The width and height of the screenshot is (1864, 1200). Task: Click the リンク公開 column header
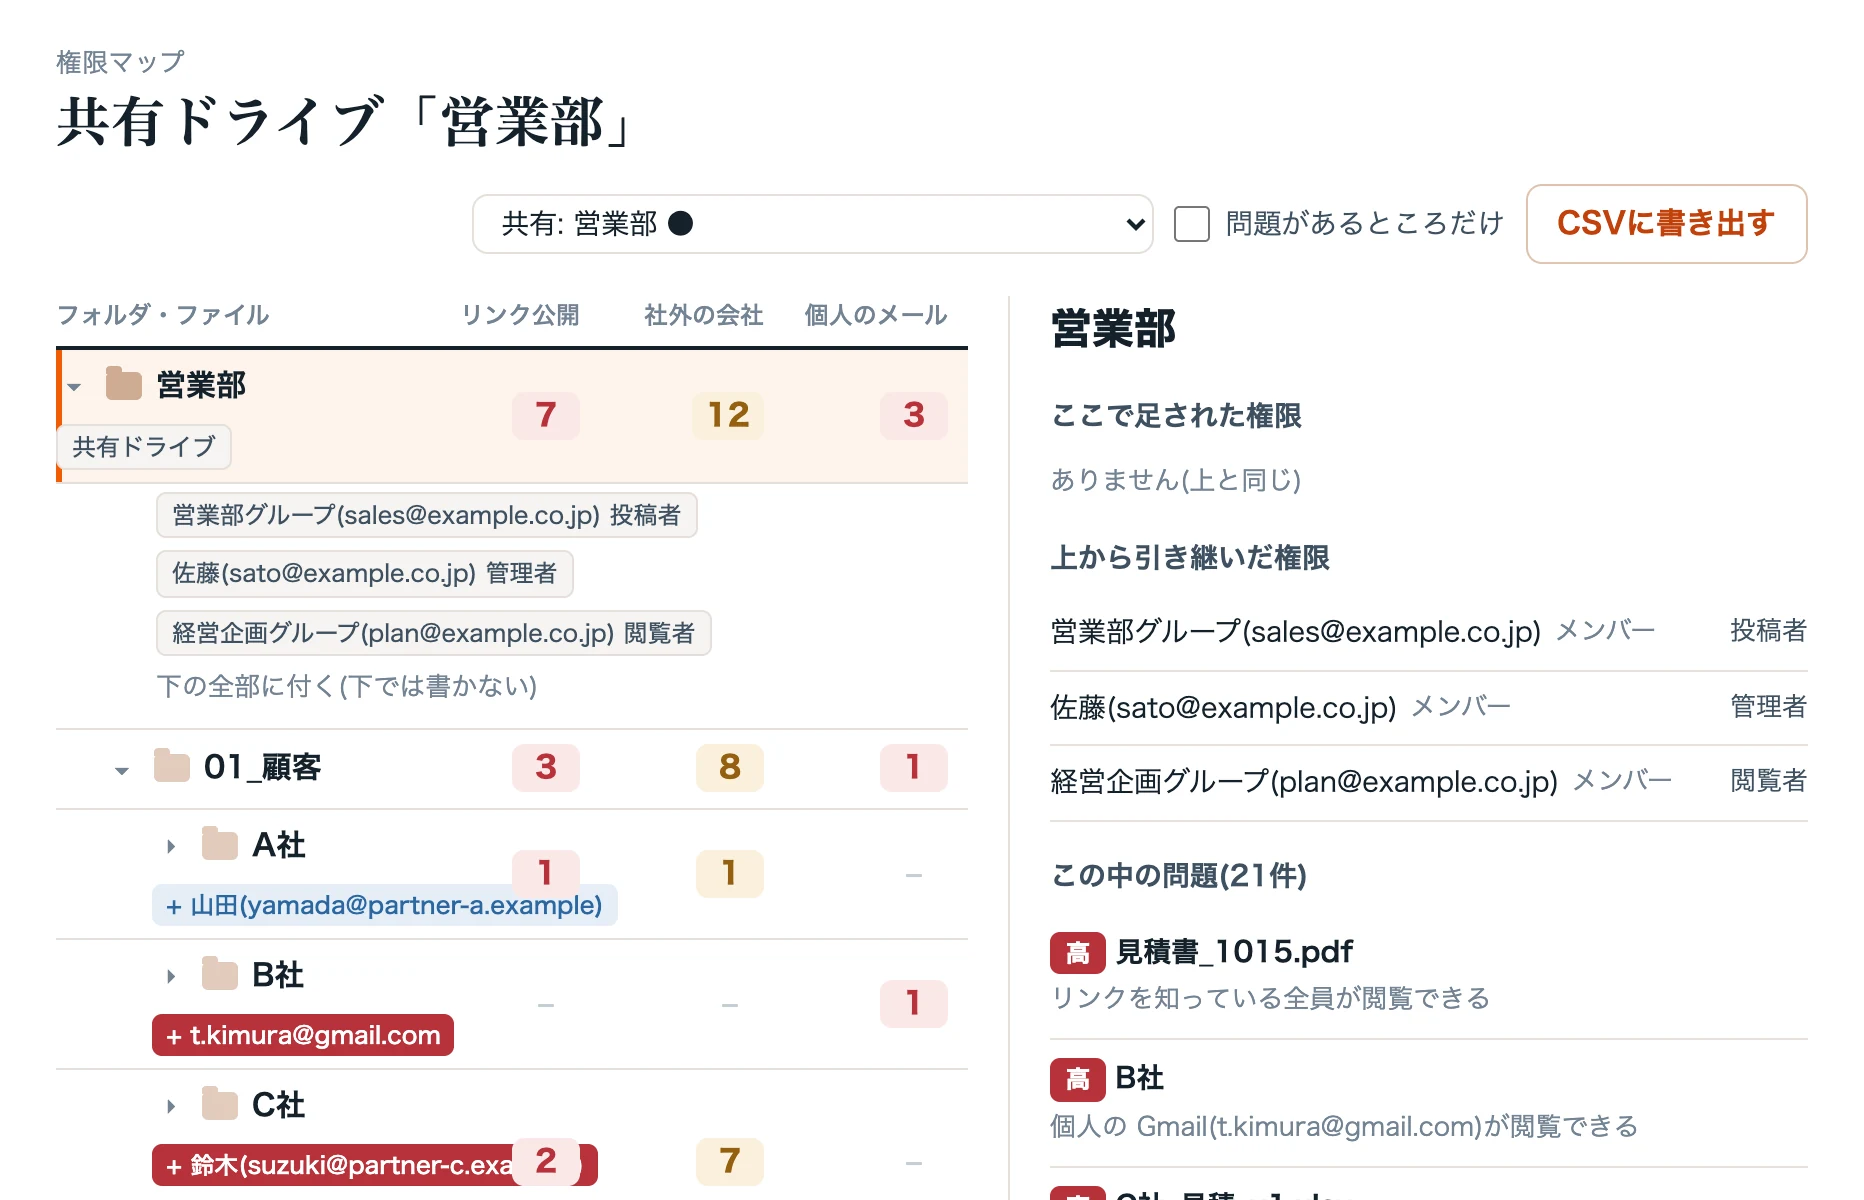[x=520, y=315]
